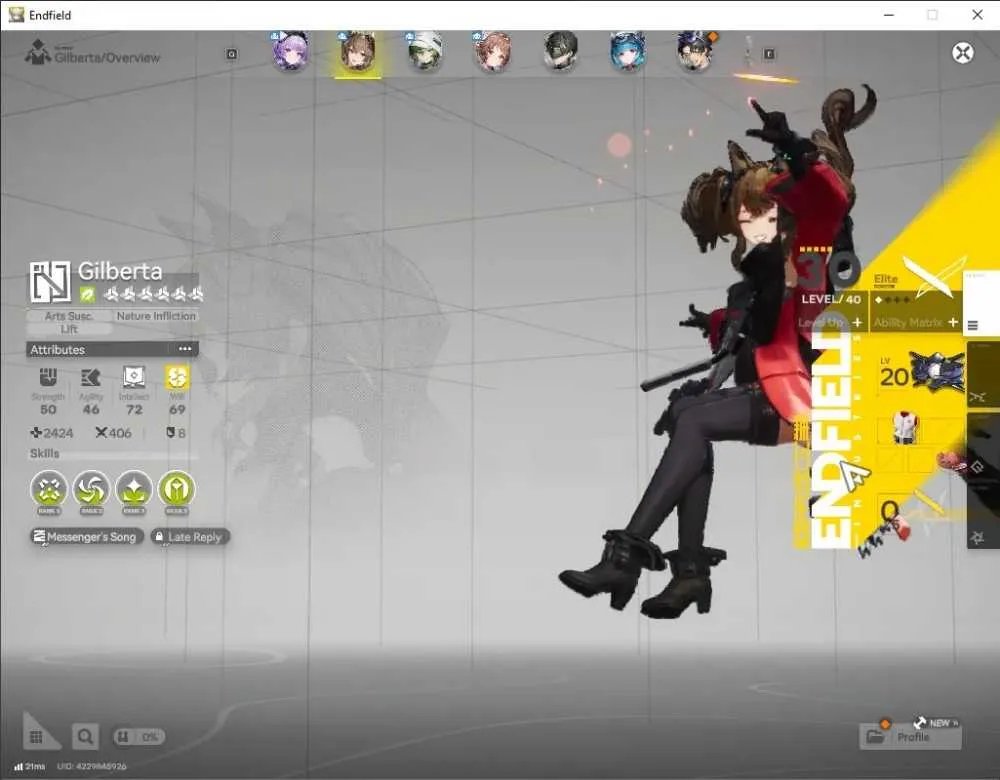
Task: Select the operator portrait with orange marker
Action: (696, 50)
